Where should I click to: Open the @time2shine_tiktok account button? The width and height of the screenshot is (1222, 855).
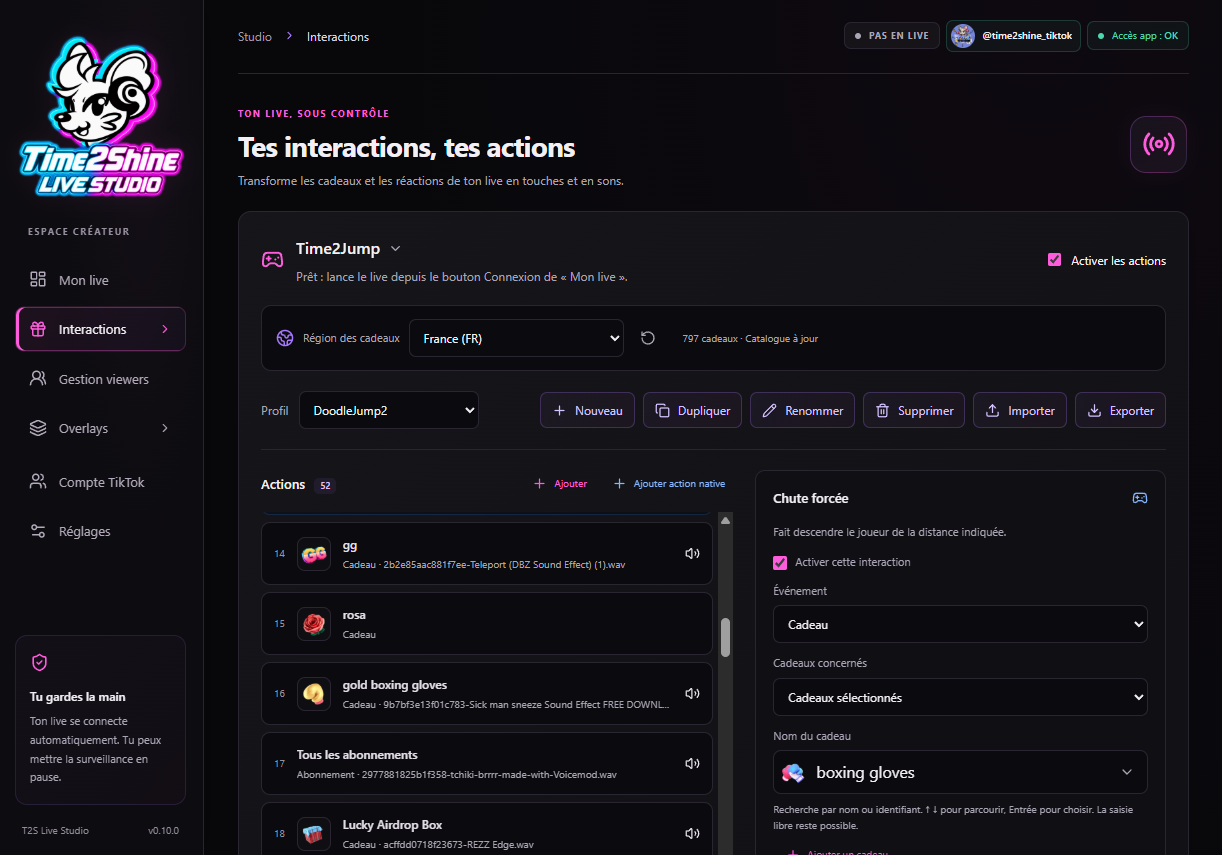[1013, 36]
